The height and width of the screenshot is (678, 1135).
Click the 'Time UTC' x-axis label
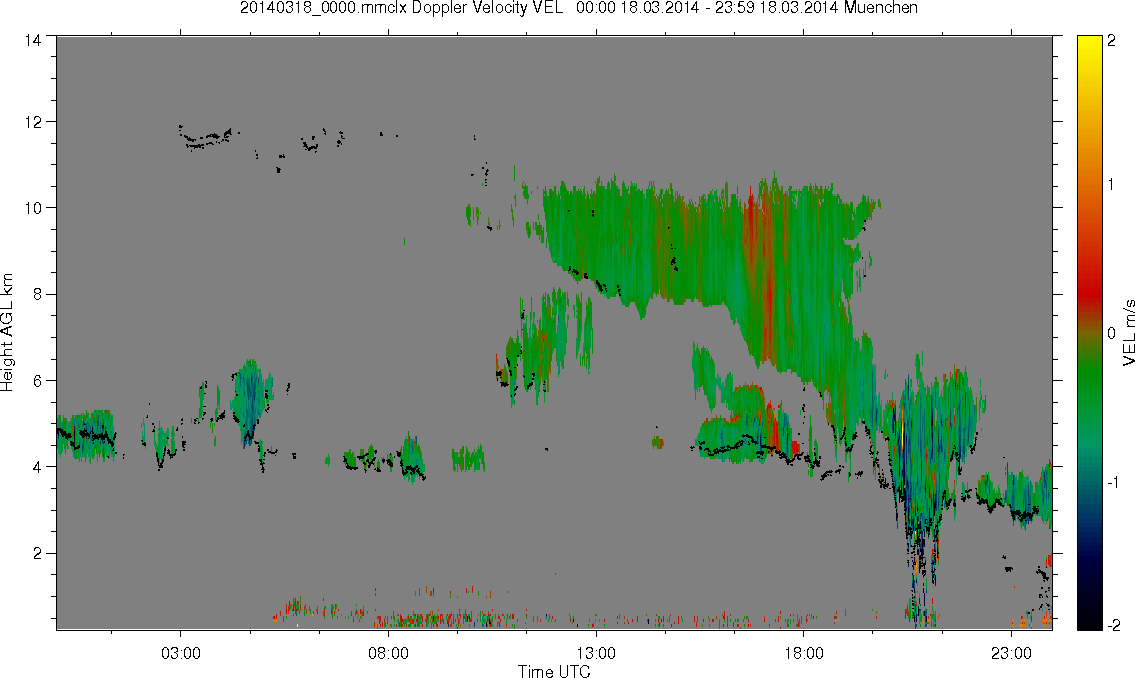[x=554, y=671]
